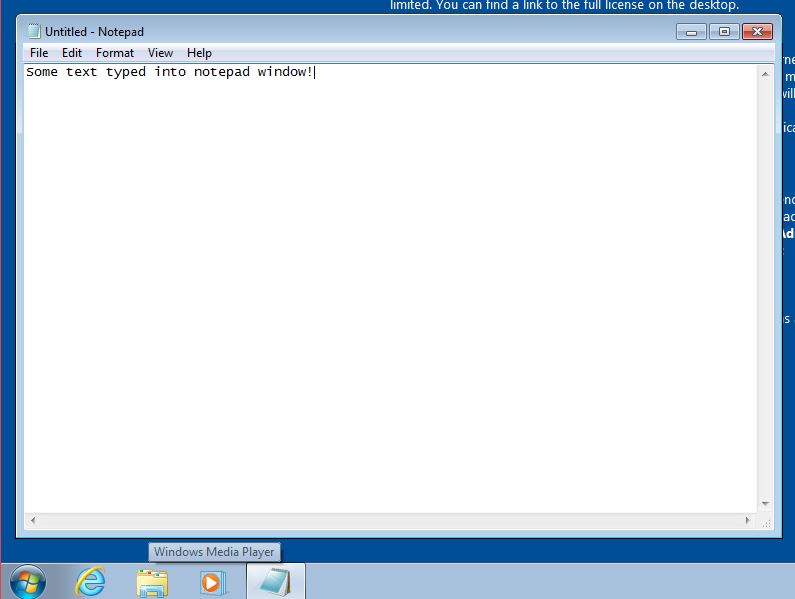This screenshot has height=599, width=795.
Task: Minimize the Notepad window
Action: pos(691,32)
